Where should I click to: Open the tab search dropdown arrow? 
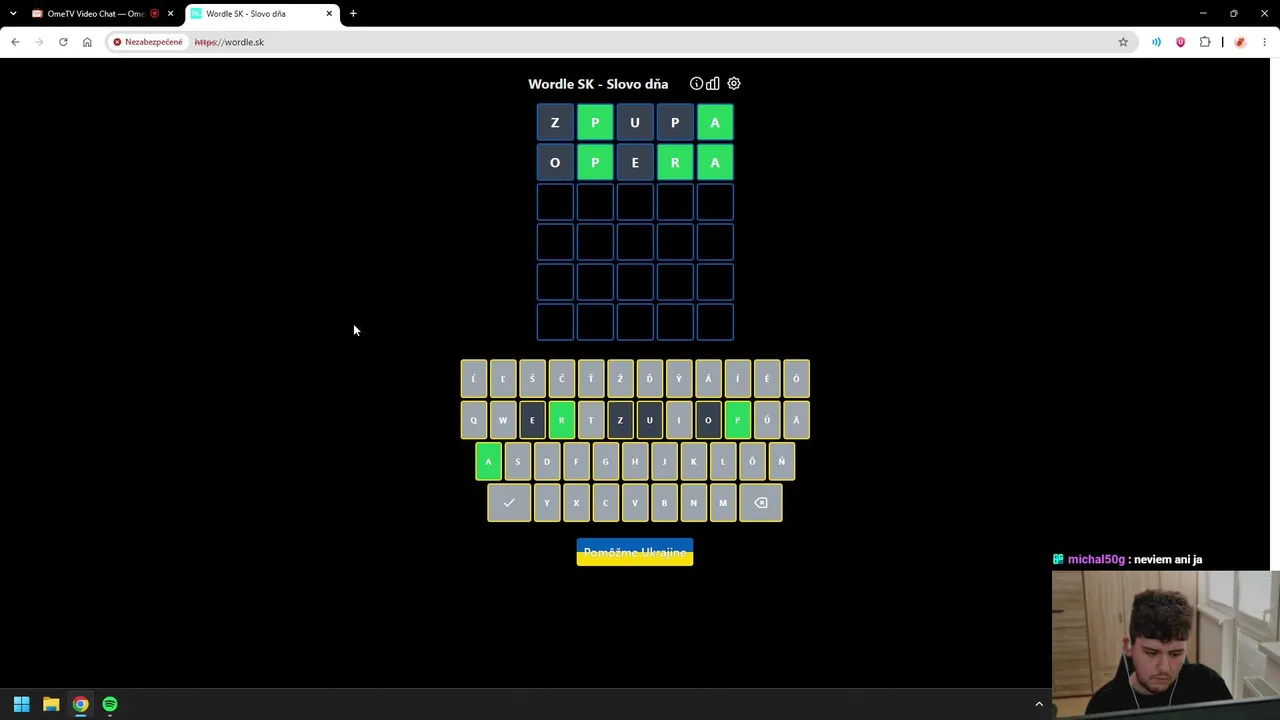(x=13, y=13)
